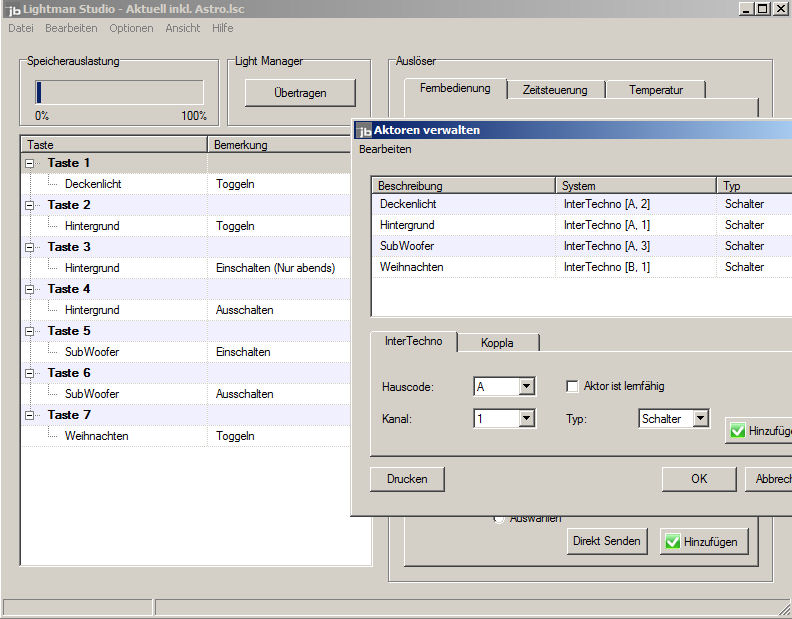The width and height of the screenshot is (792, 619).
Task: Switch to the Zeitsteuerung tab
Action: coord(555,90)
